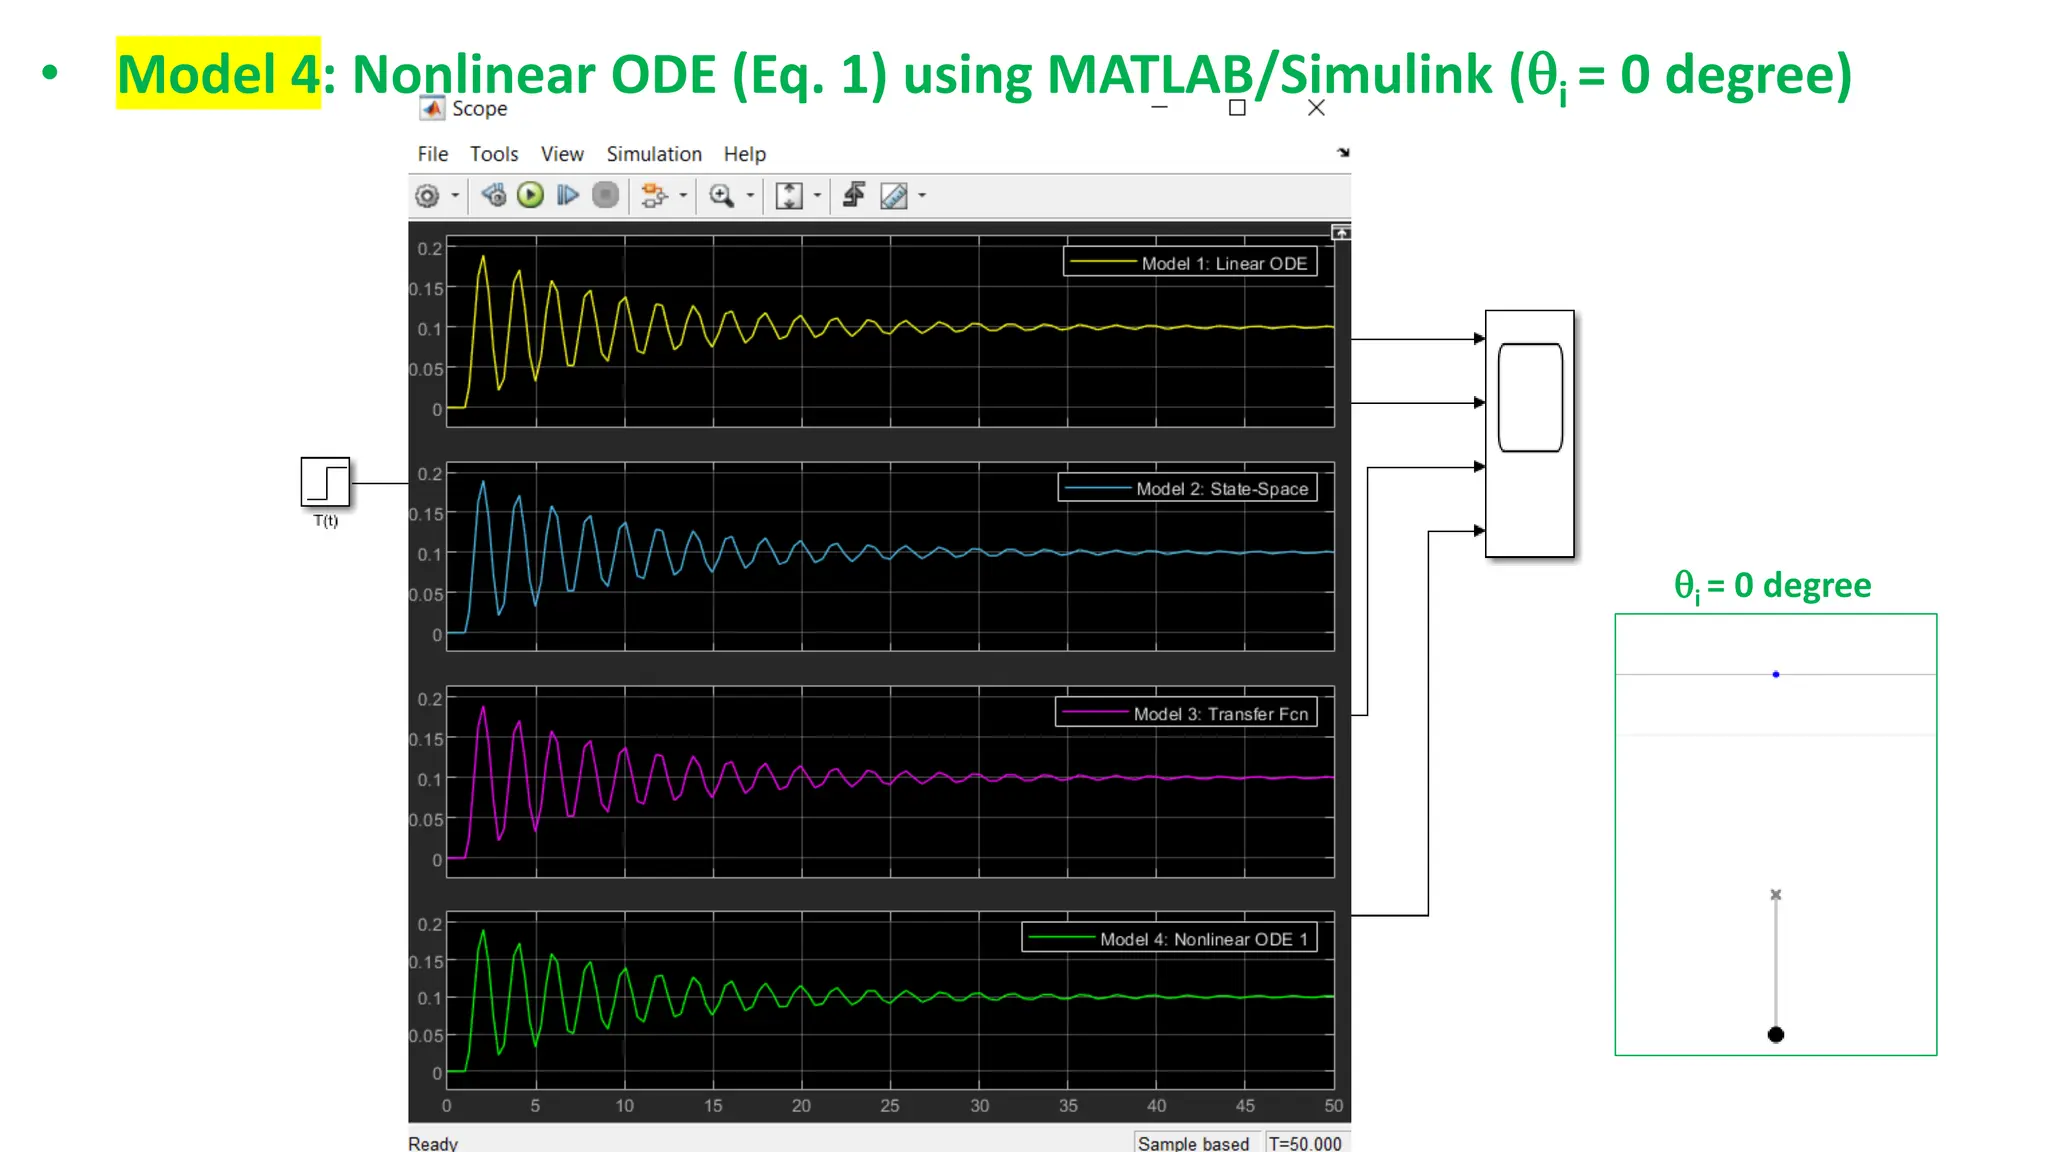Stop the simulation with grey stop button

tap(605, 195)
